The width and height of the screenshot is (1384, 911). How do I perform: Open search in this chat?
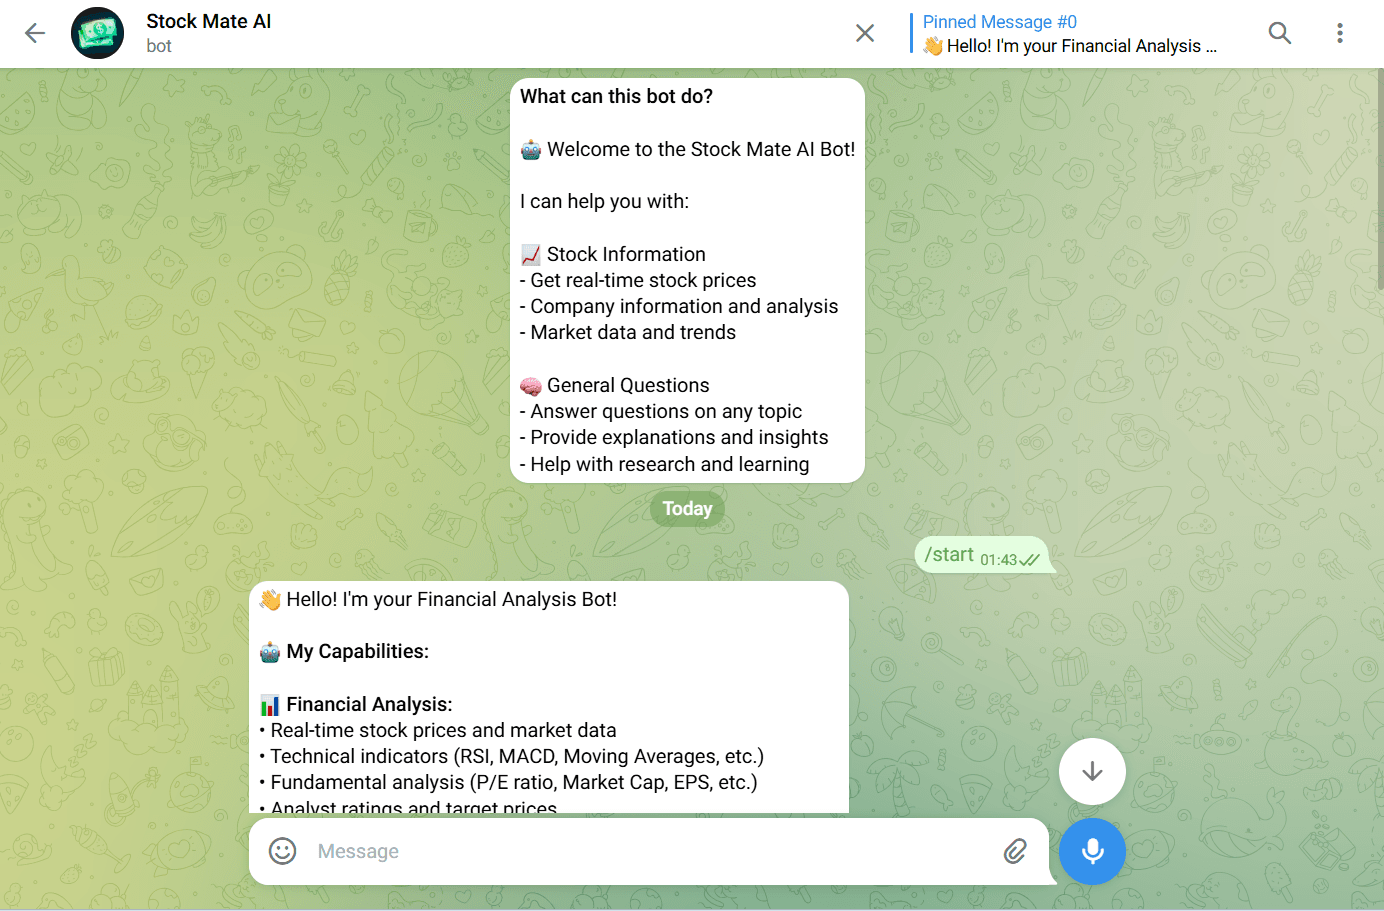(1280, 32)
